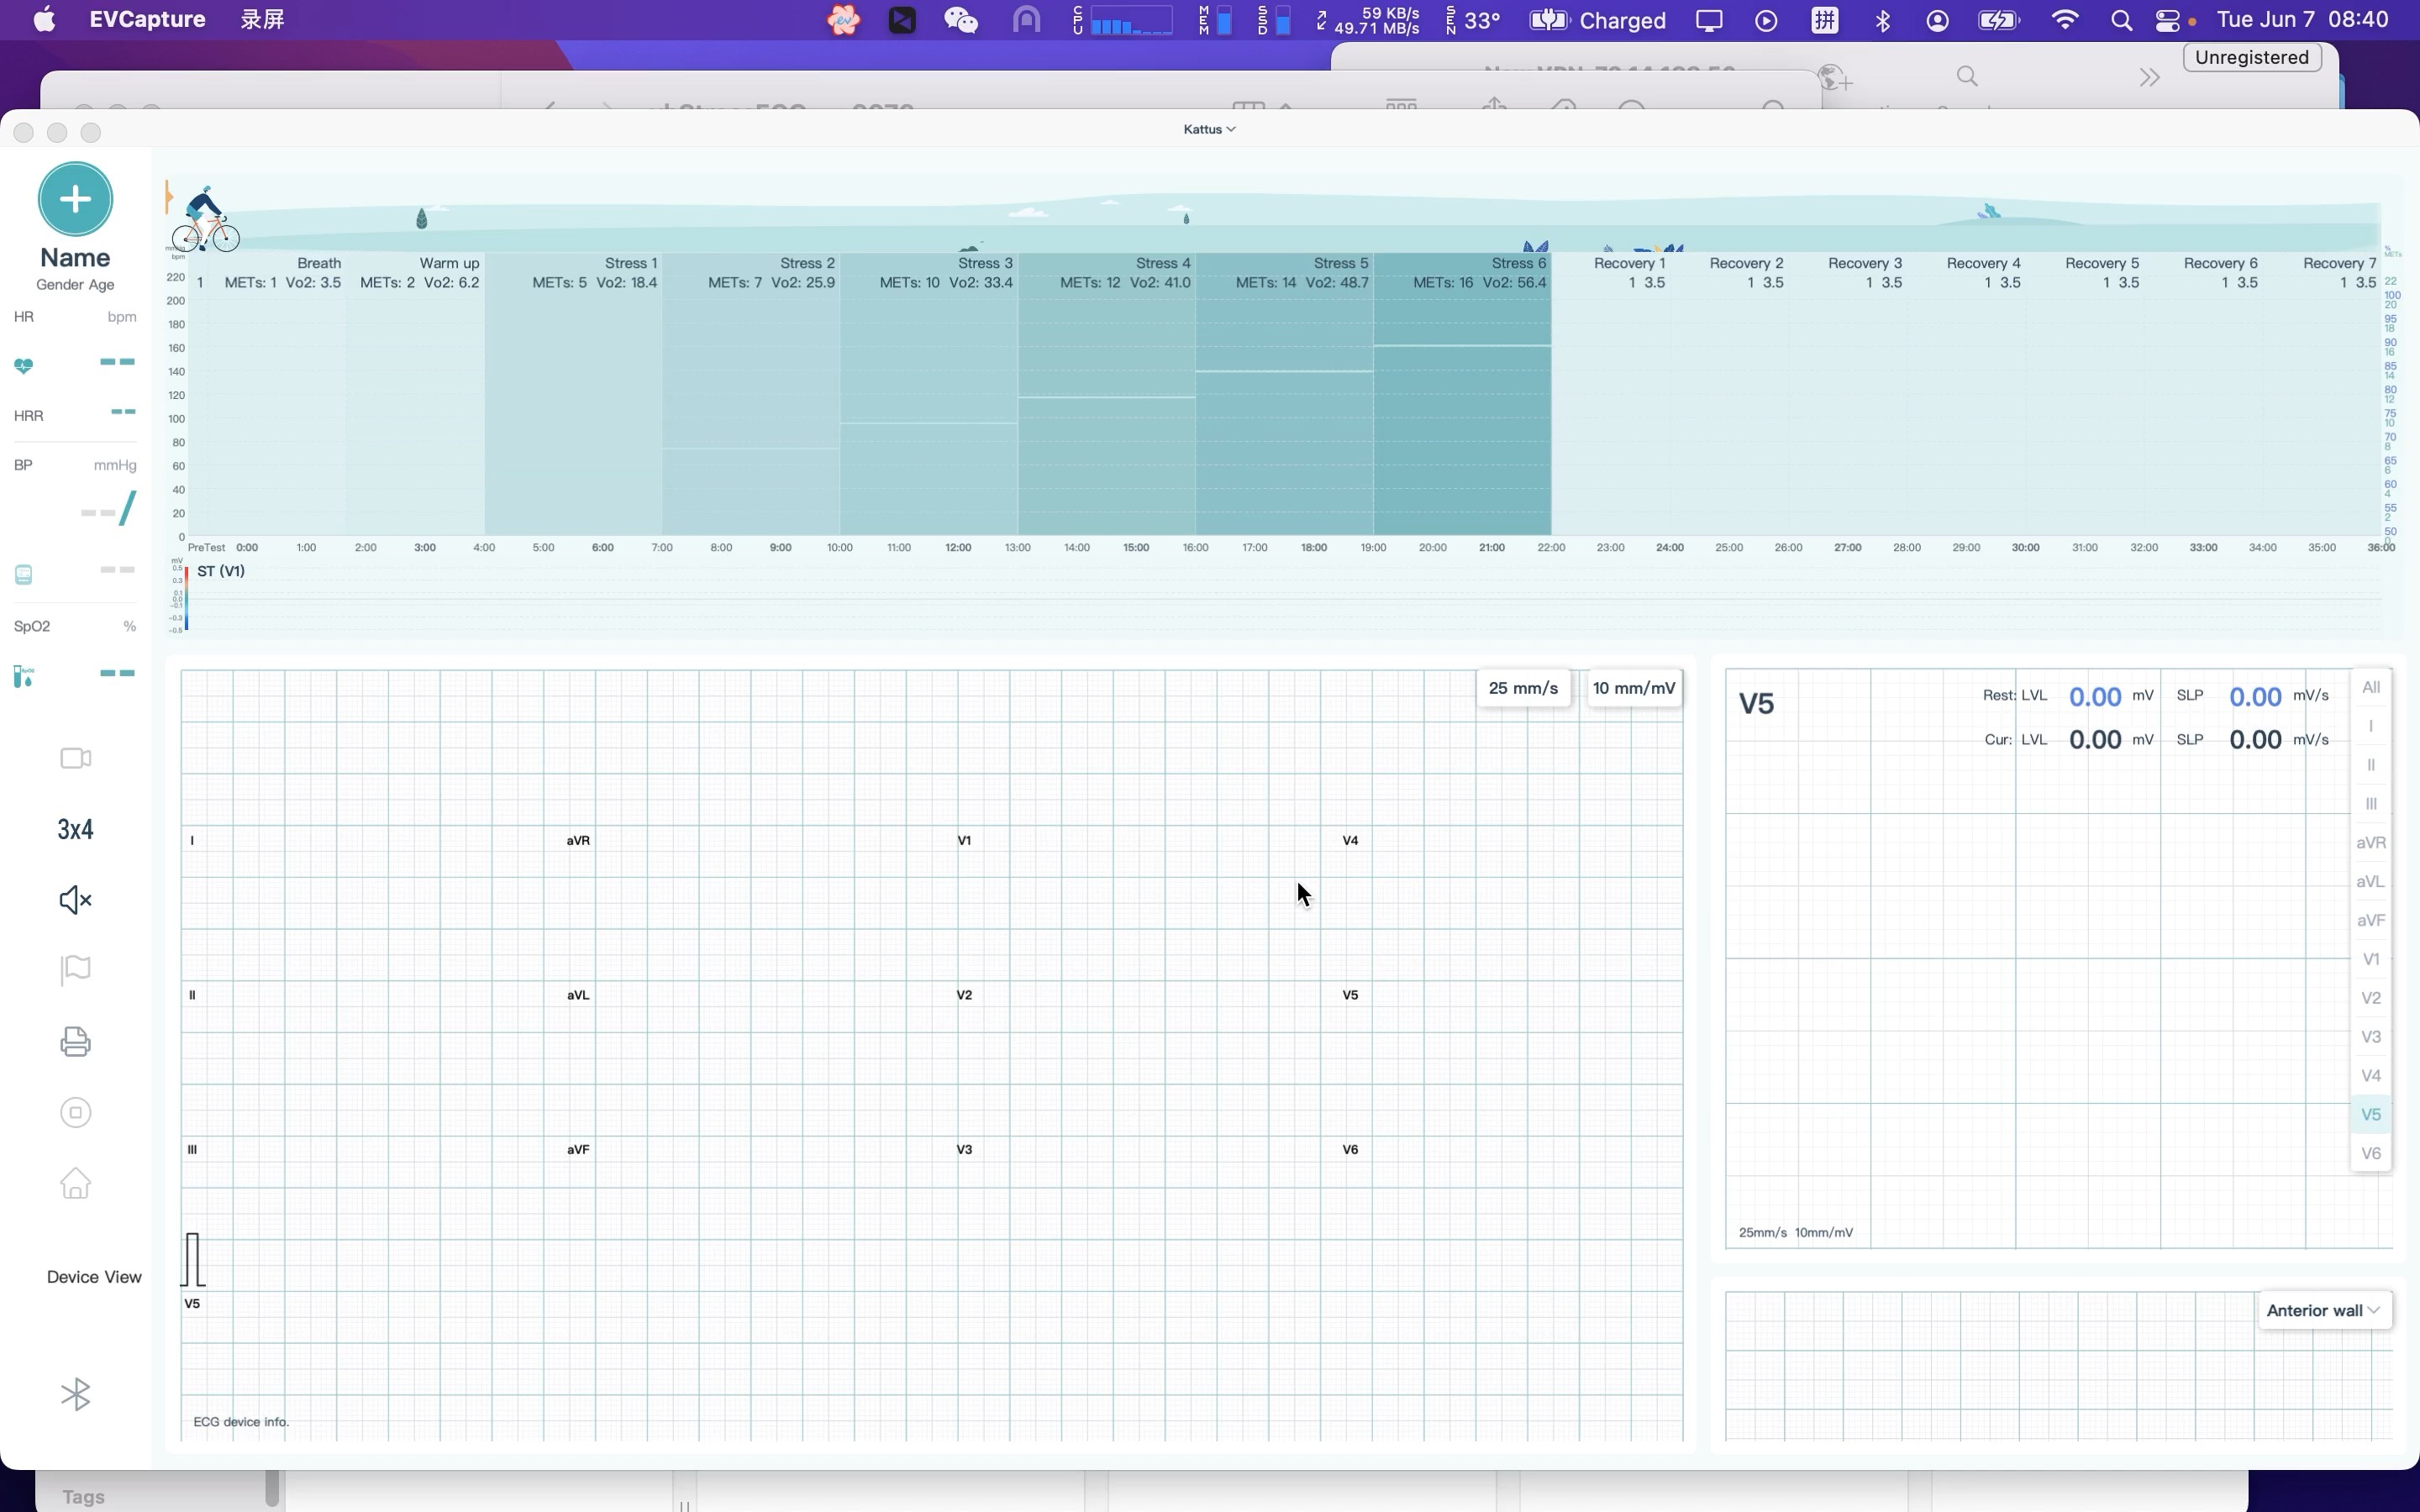Click WeChat icon in menu bar
The image size is (2420, 1512).
(961, 20)
